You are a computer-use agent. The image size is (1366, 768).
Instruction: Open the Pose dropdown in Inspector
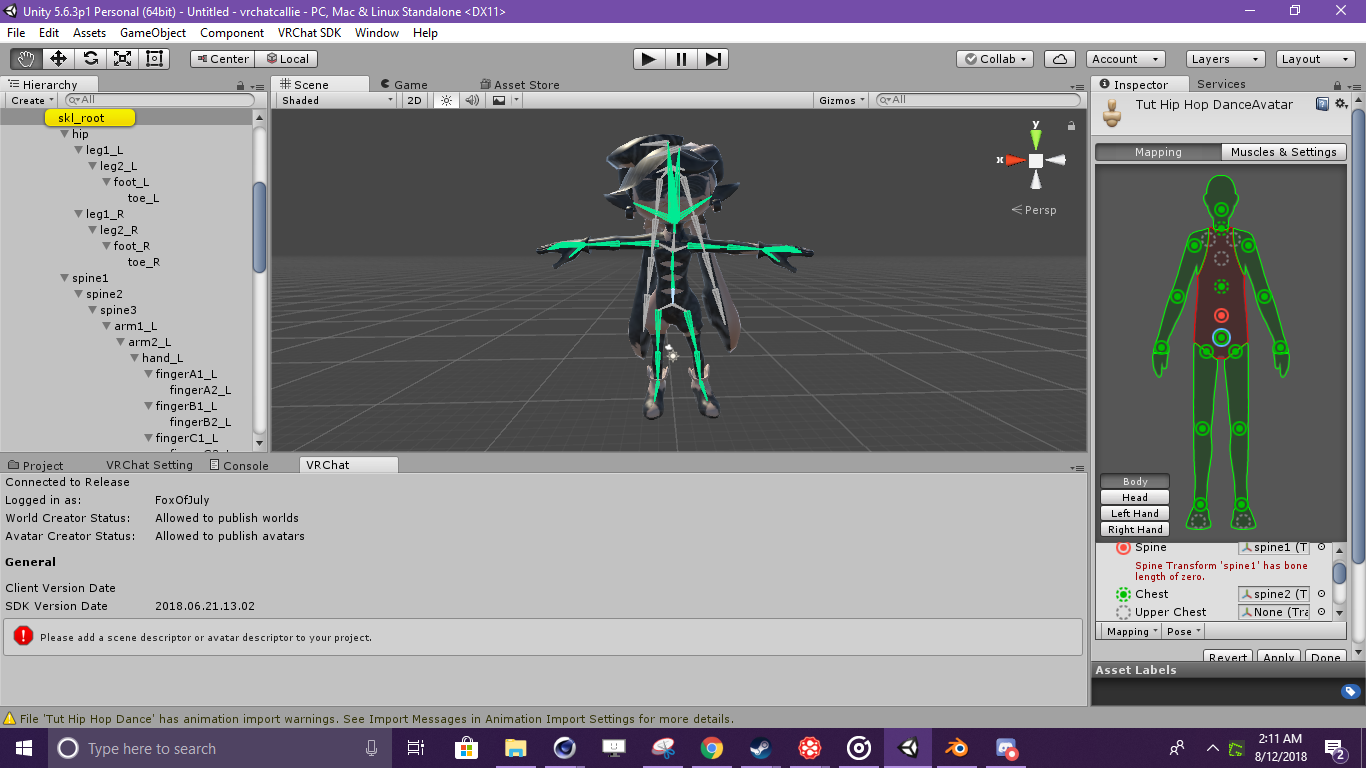[x=1184, y=631]
